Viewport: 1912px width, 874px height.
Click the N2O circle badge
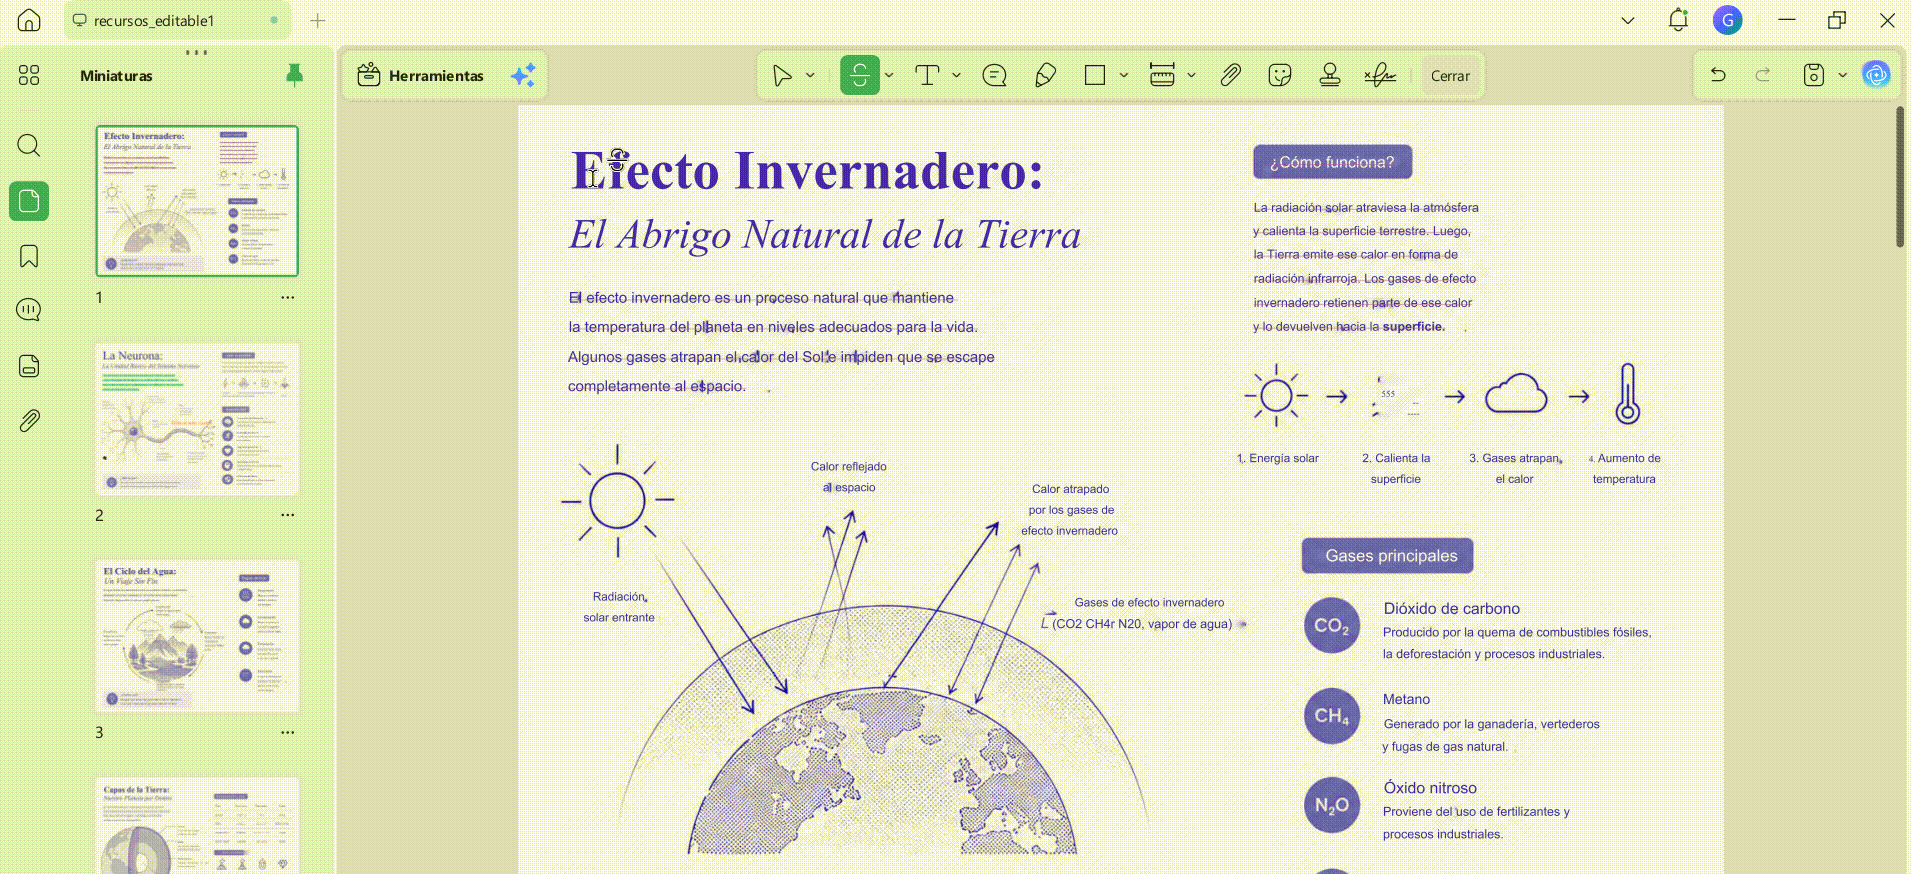[x=1332, y=805]
